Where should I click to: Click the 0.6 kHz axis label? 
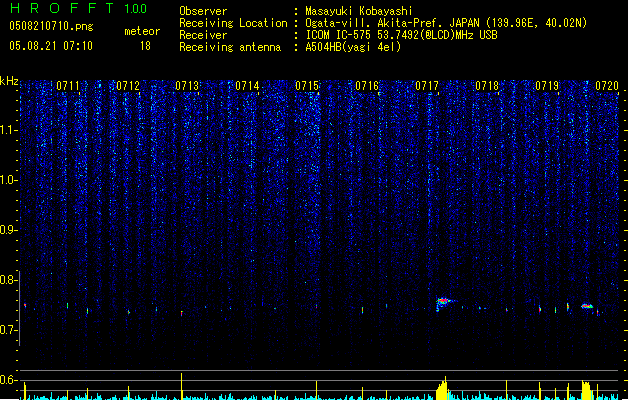coord(8,380)
